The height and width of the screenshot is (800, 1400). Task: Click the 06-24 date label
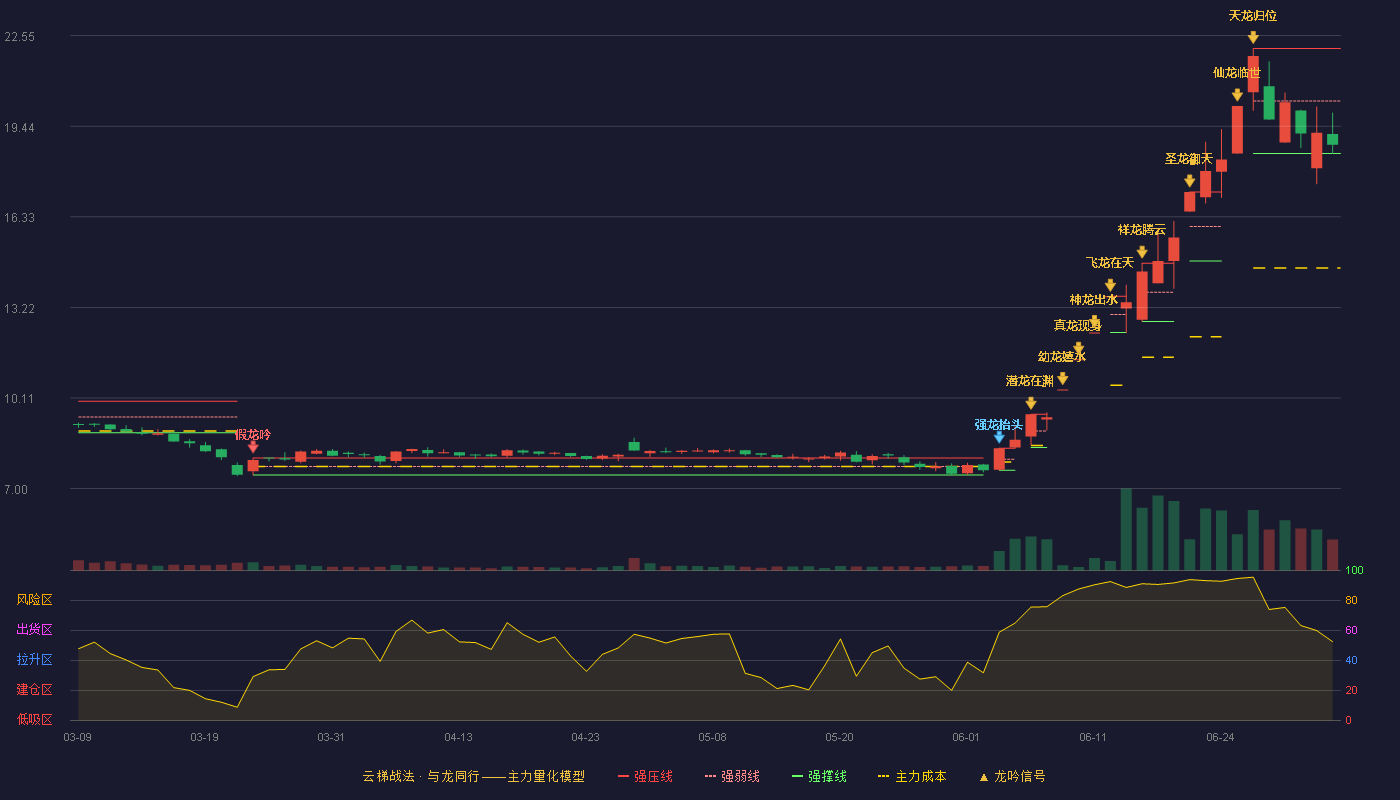pyautogui.click(x=1220, y=737)
